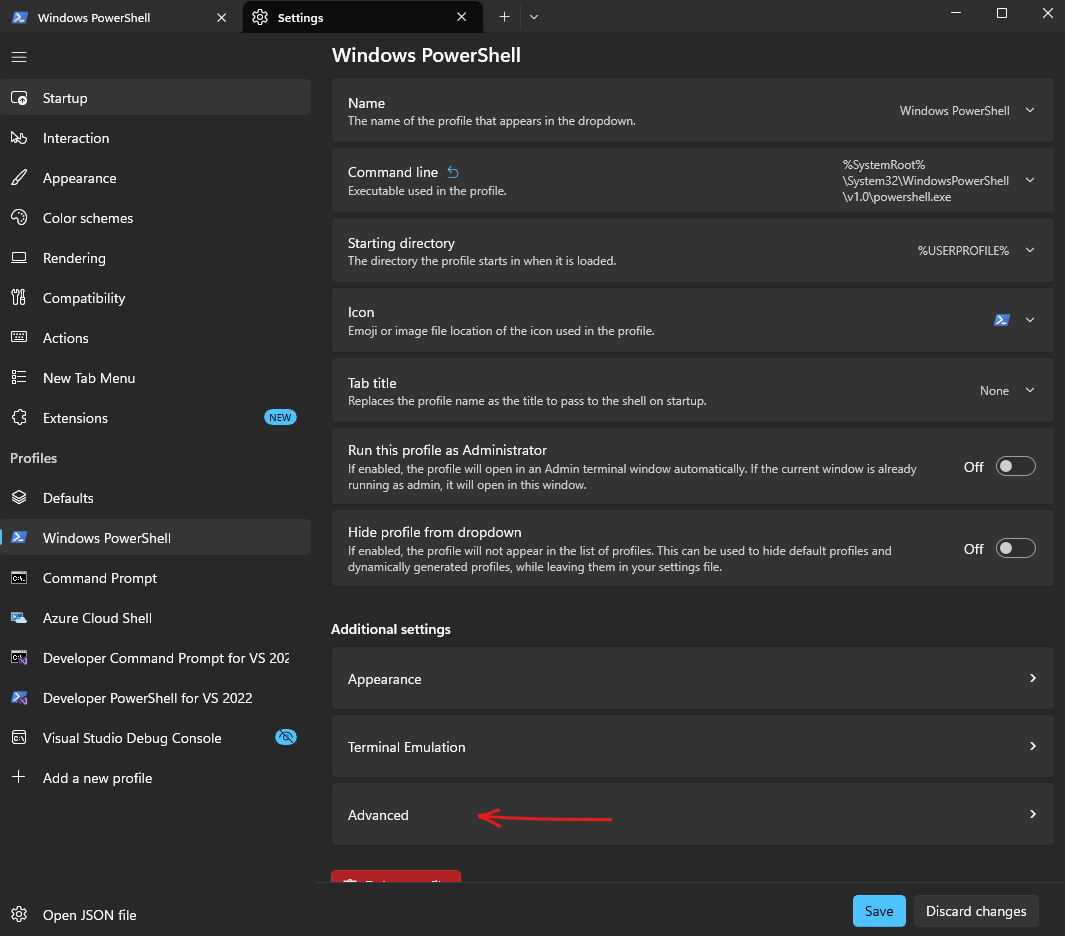The width and height of the screenshot is (1065, 936).
Task: Click the Startup sidebar icon
Action: pos(19,98)
